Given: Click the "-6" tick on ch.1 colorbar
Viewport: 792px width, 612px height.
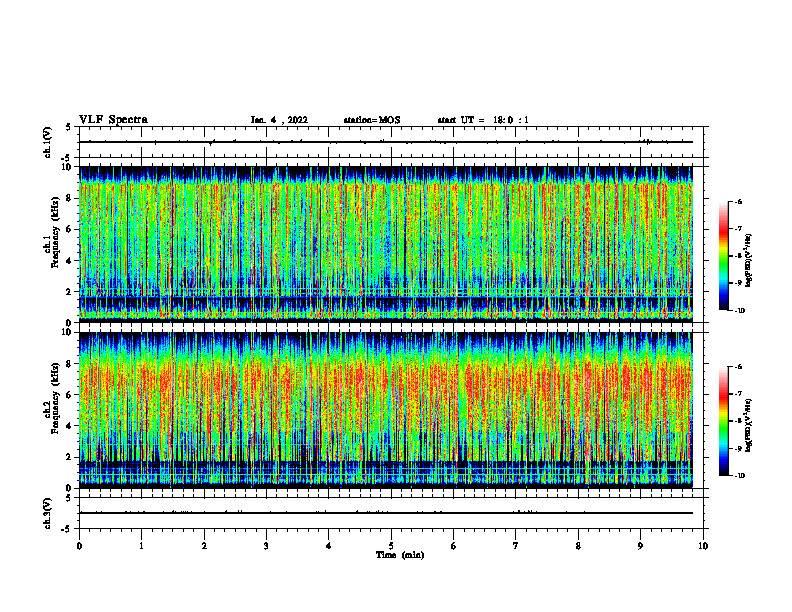Looking at the screenshot, I should click(739, 202).
